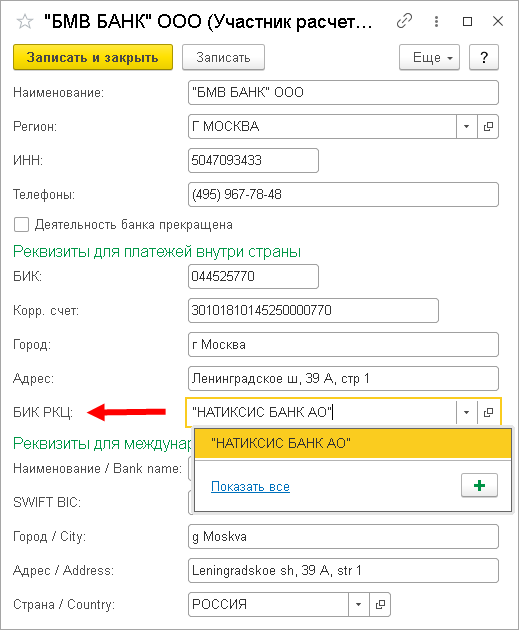Click the 'БИК РКЦ:' label
This screenshot has width=519, height=630.
(x=43, y=413)
